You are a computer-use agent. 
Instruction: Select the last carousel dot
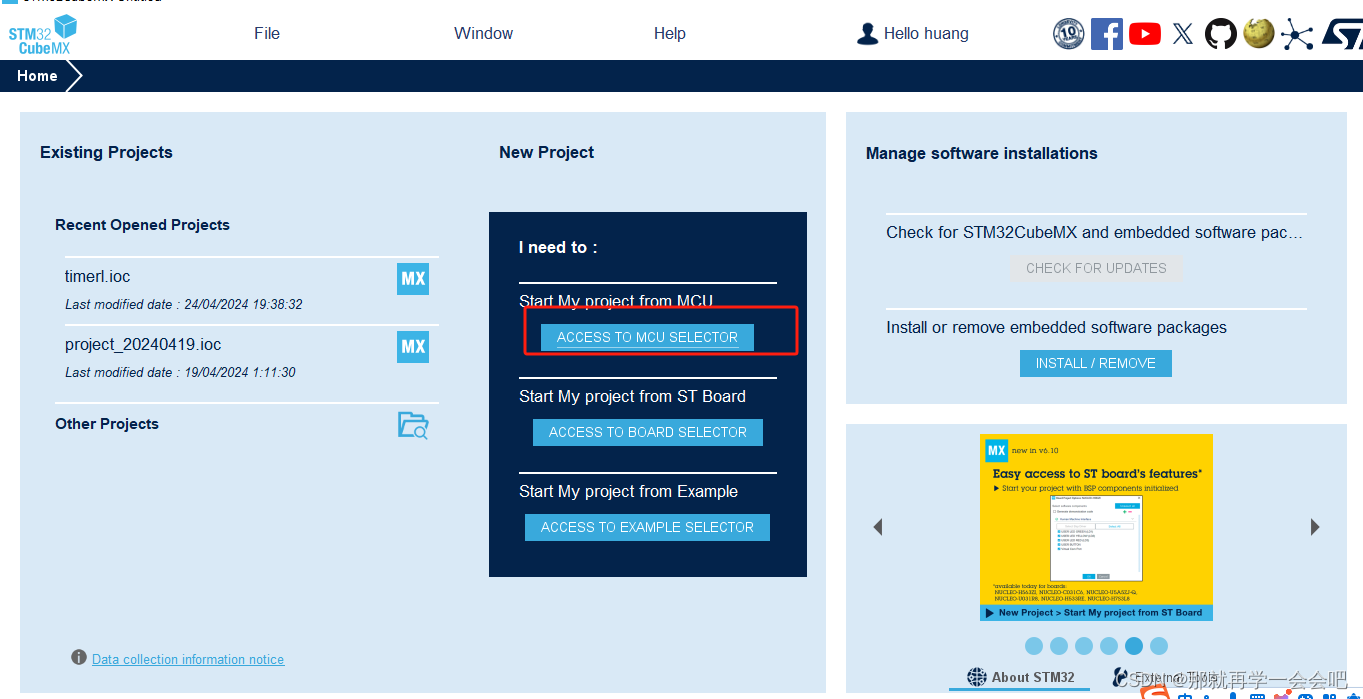click(1159, 646)
